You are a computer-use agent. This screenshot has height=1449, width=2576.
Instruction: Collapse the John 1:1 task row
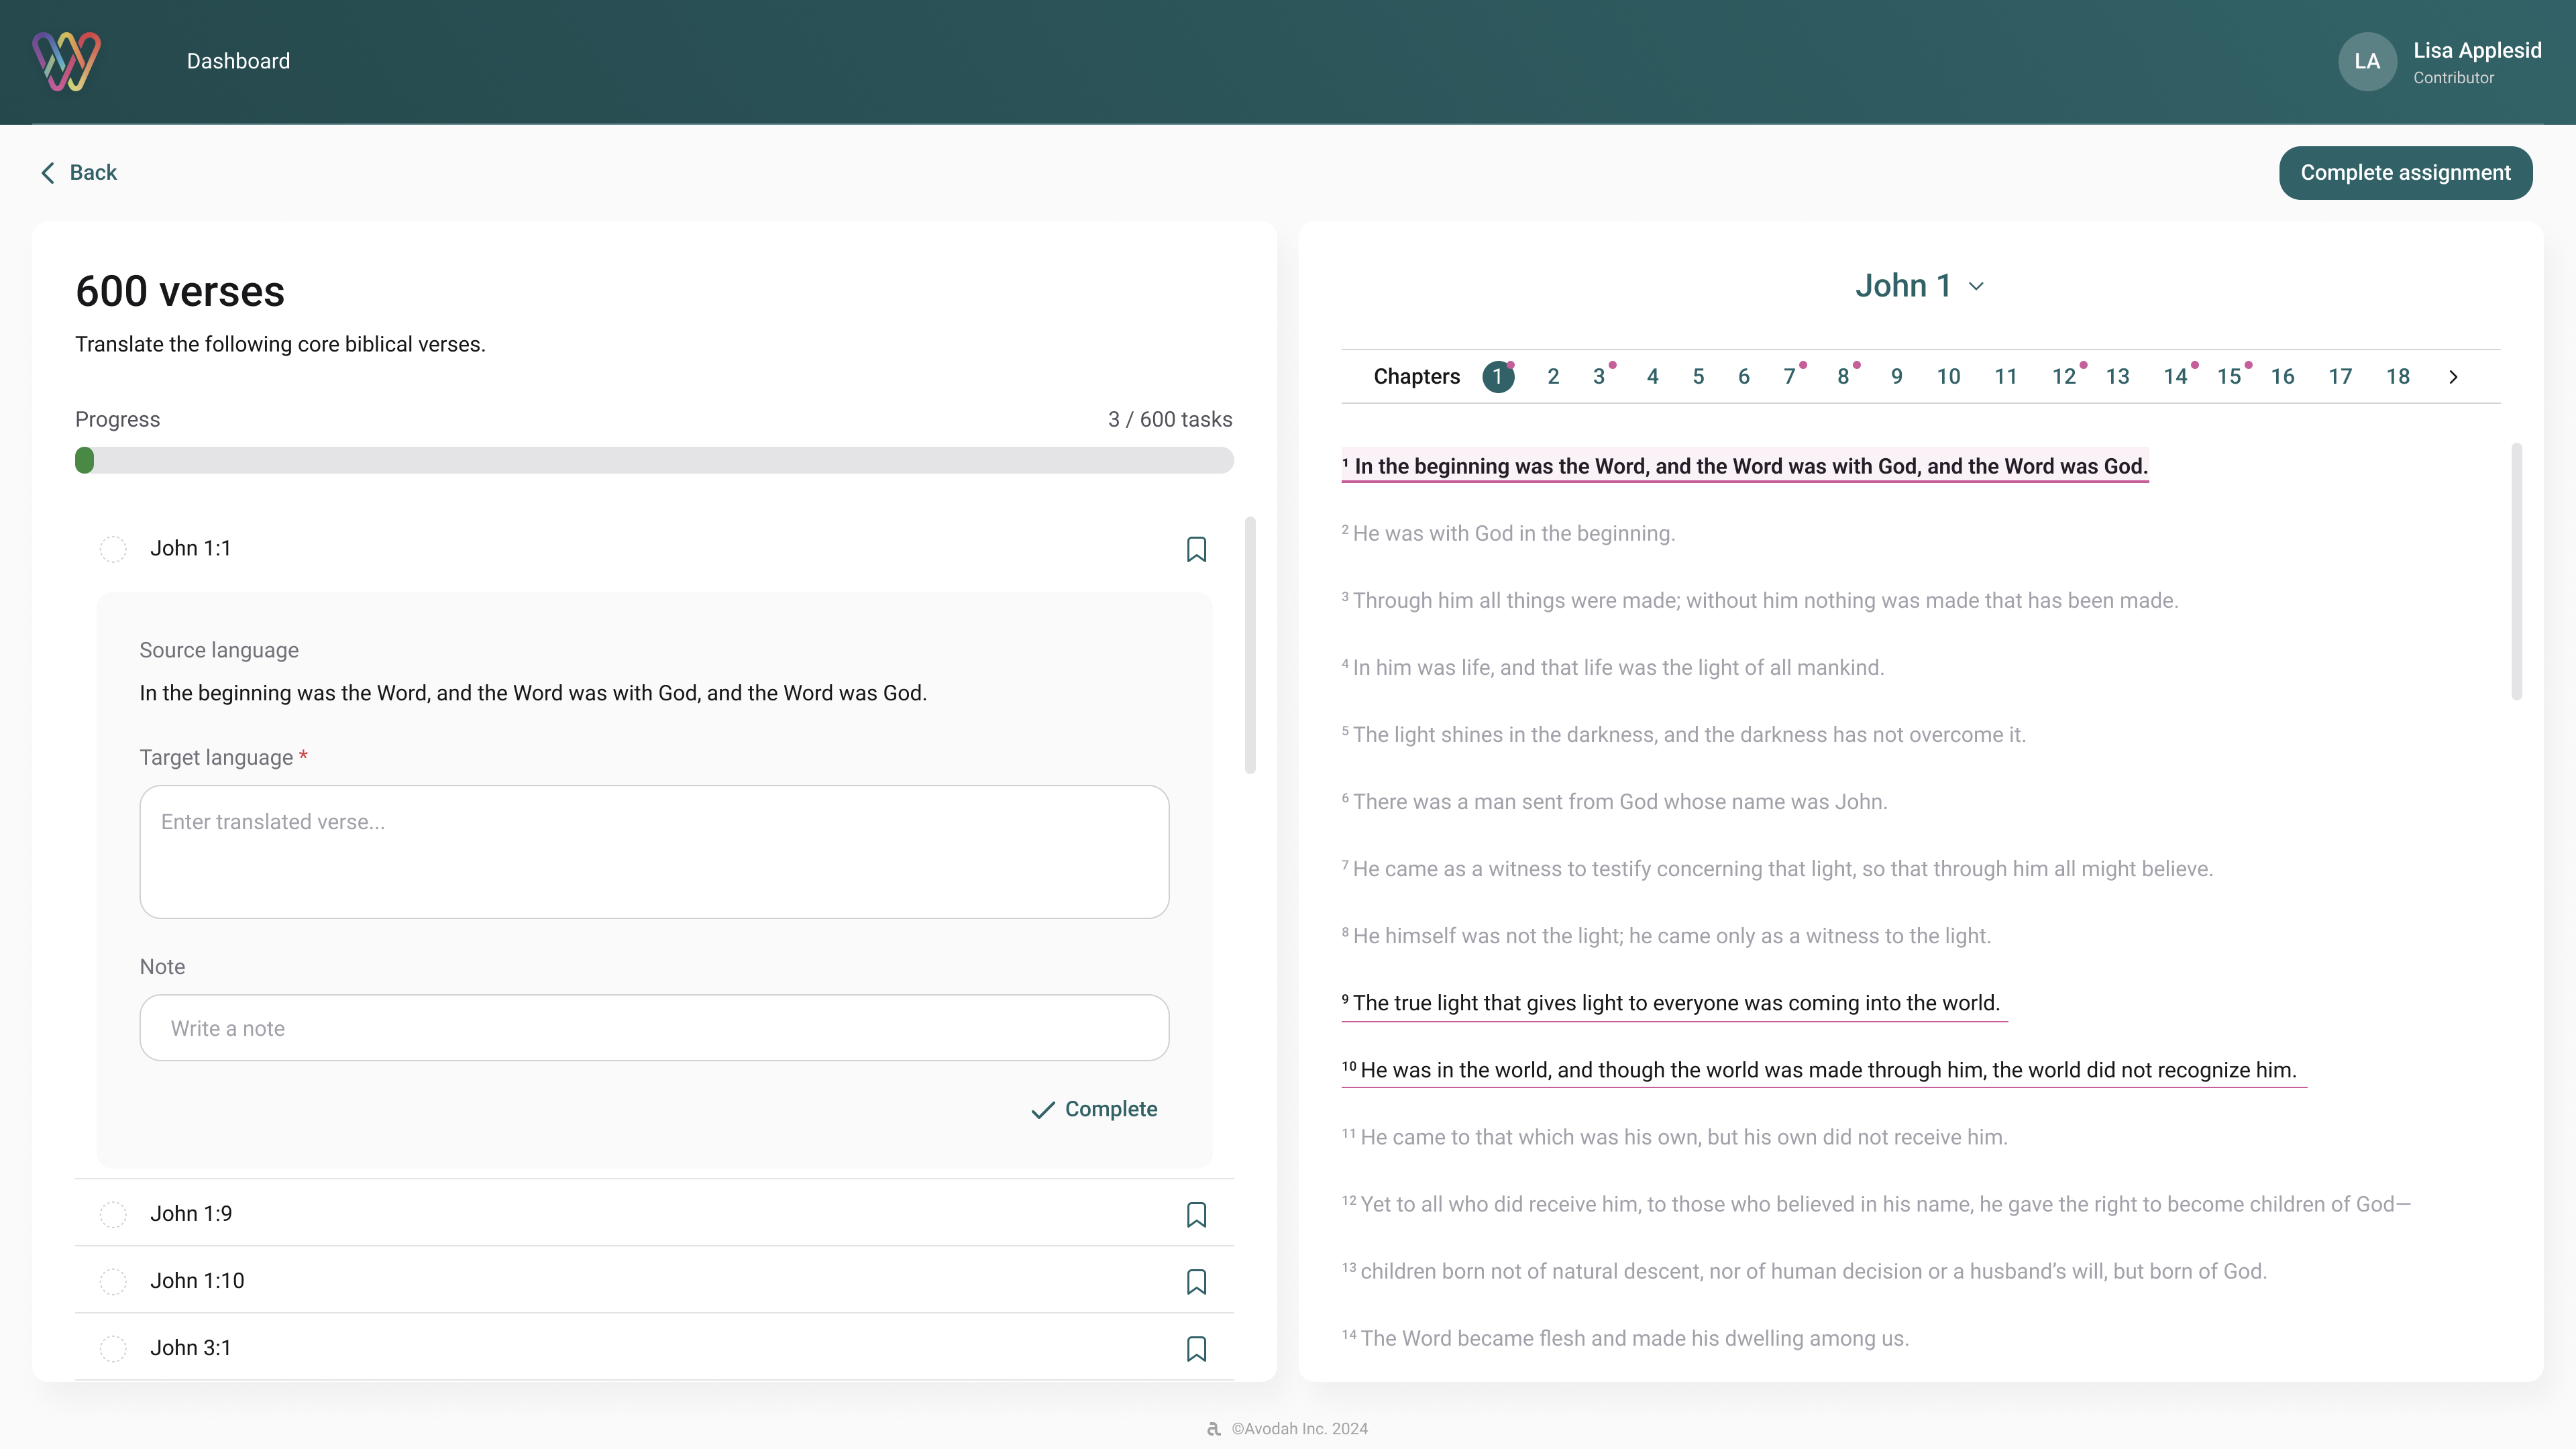[654, 548]
